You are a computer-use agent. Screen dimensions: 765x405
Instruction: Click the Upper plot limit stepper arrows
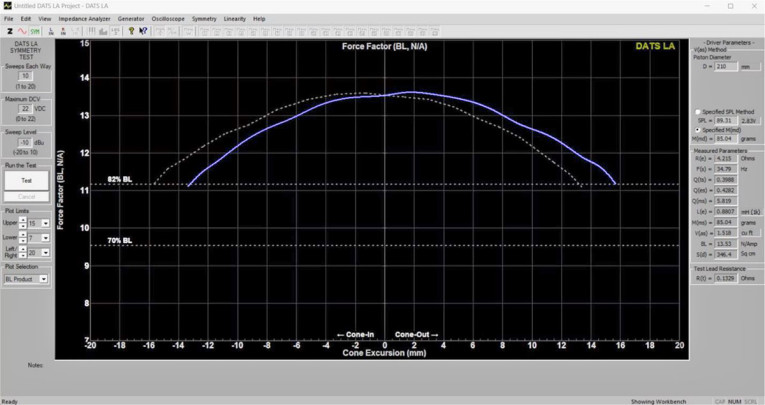23,223
